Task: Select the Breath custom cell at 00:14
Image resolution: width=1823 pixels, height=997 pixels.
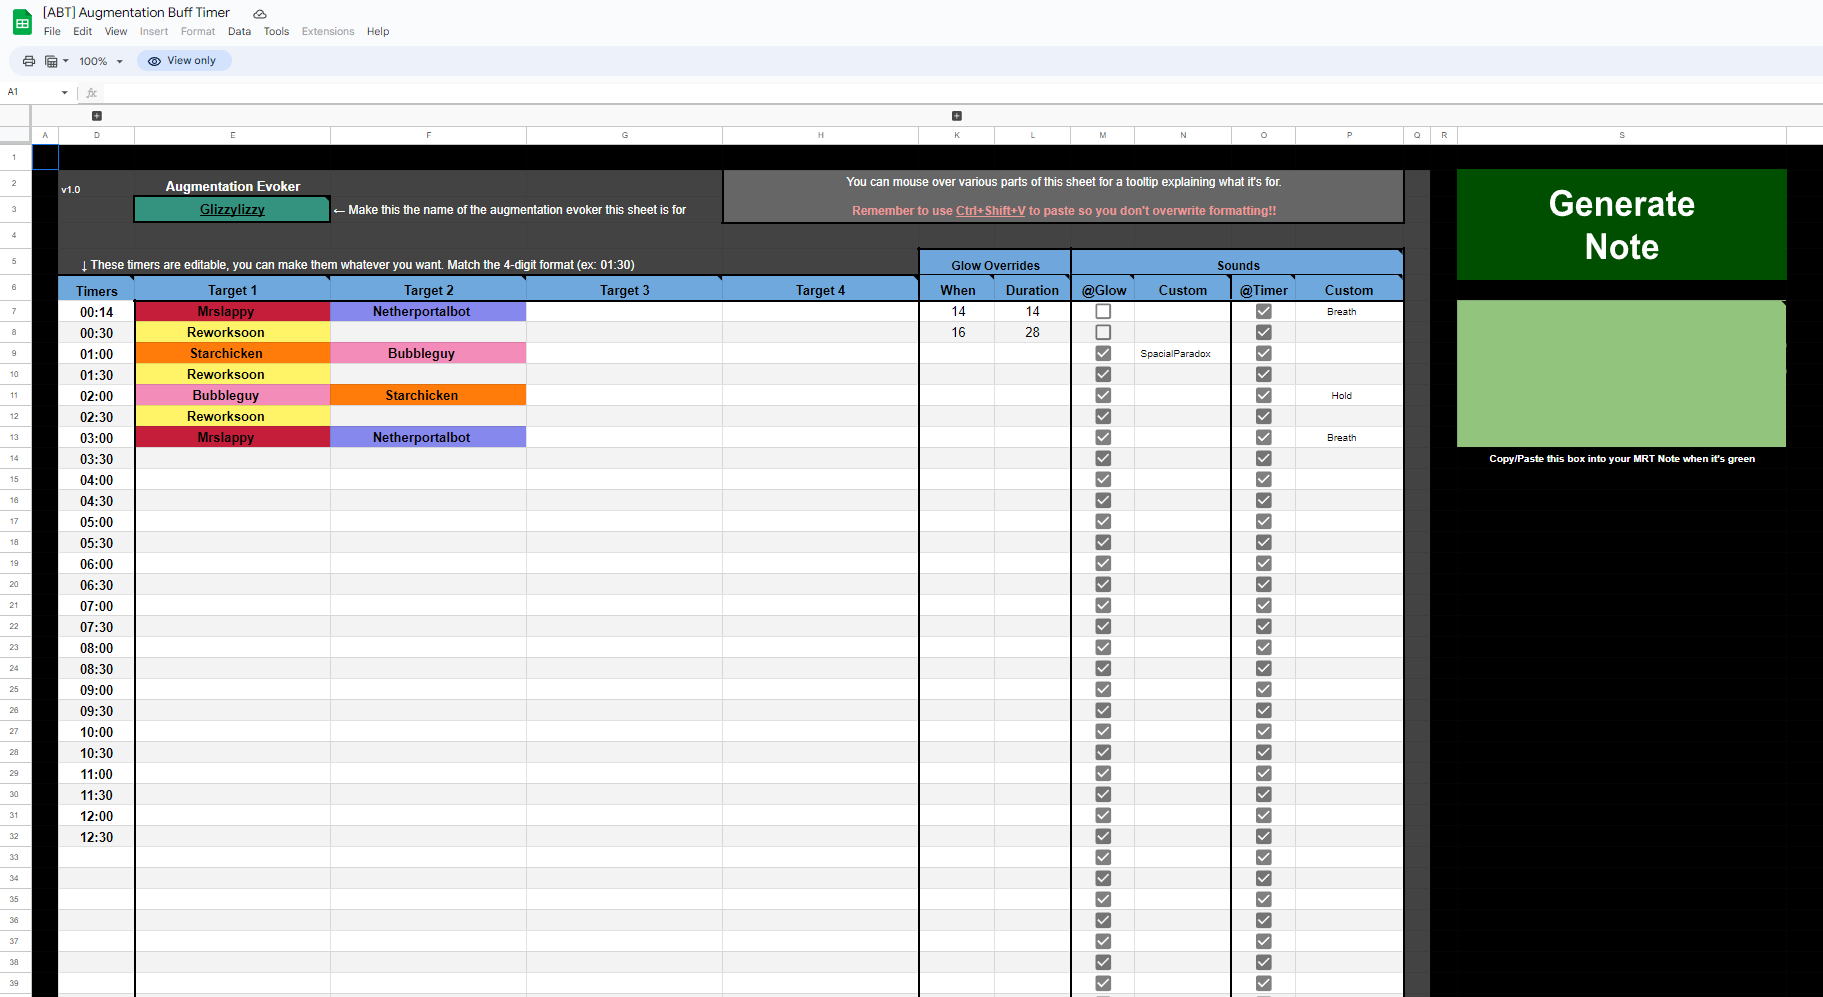Action: pyautogui.click(x=1349, y=311)
